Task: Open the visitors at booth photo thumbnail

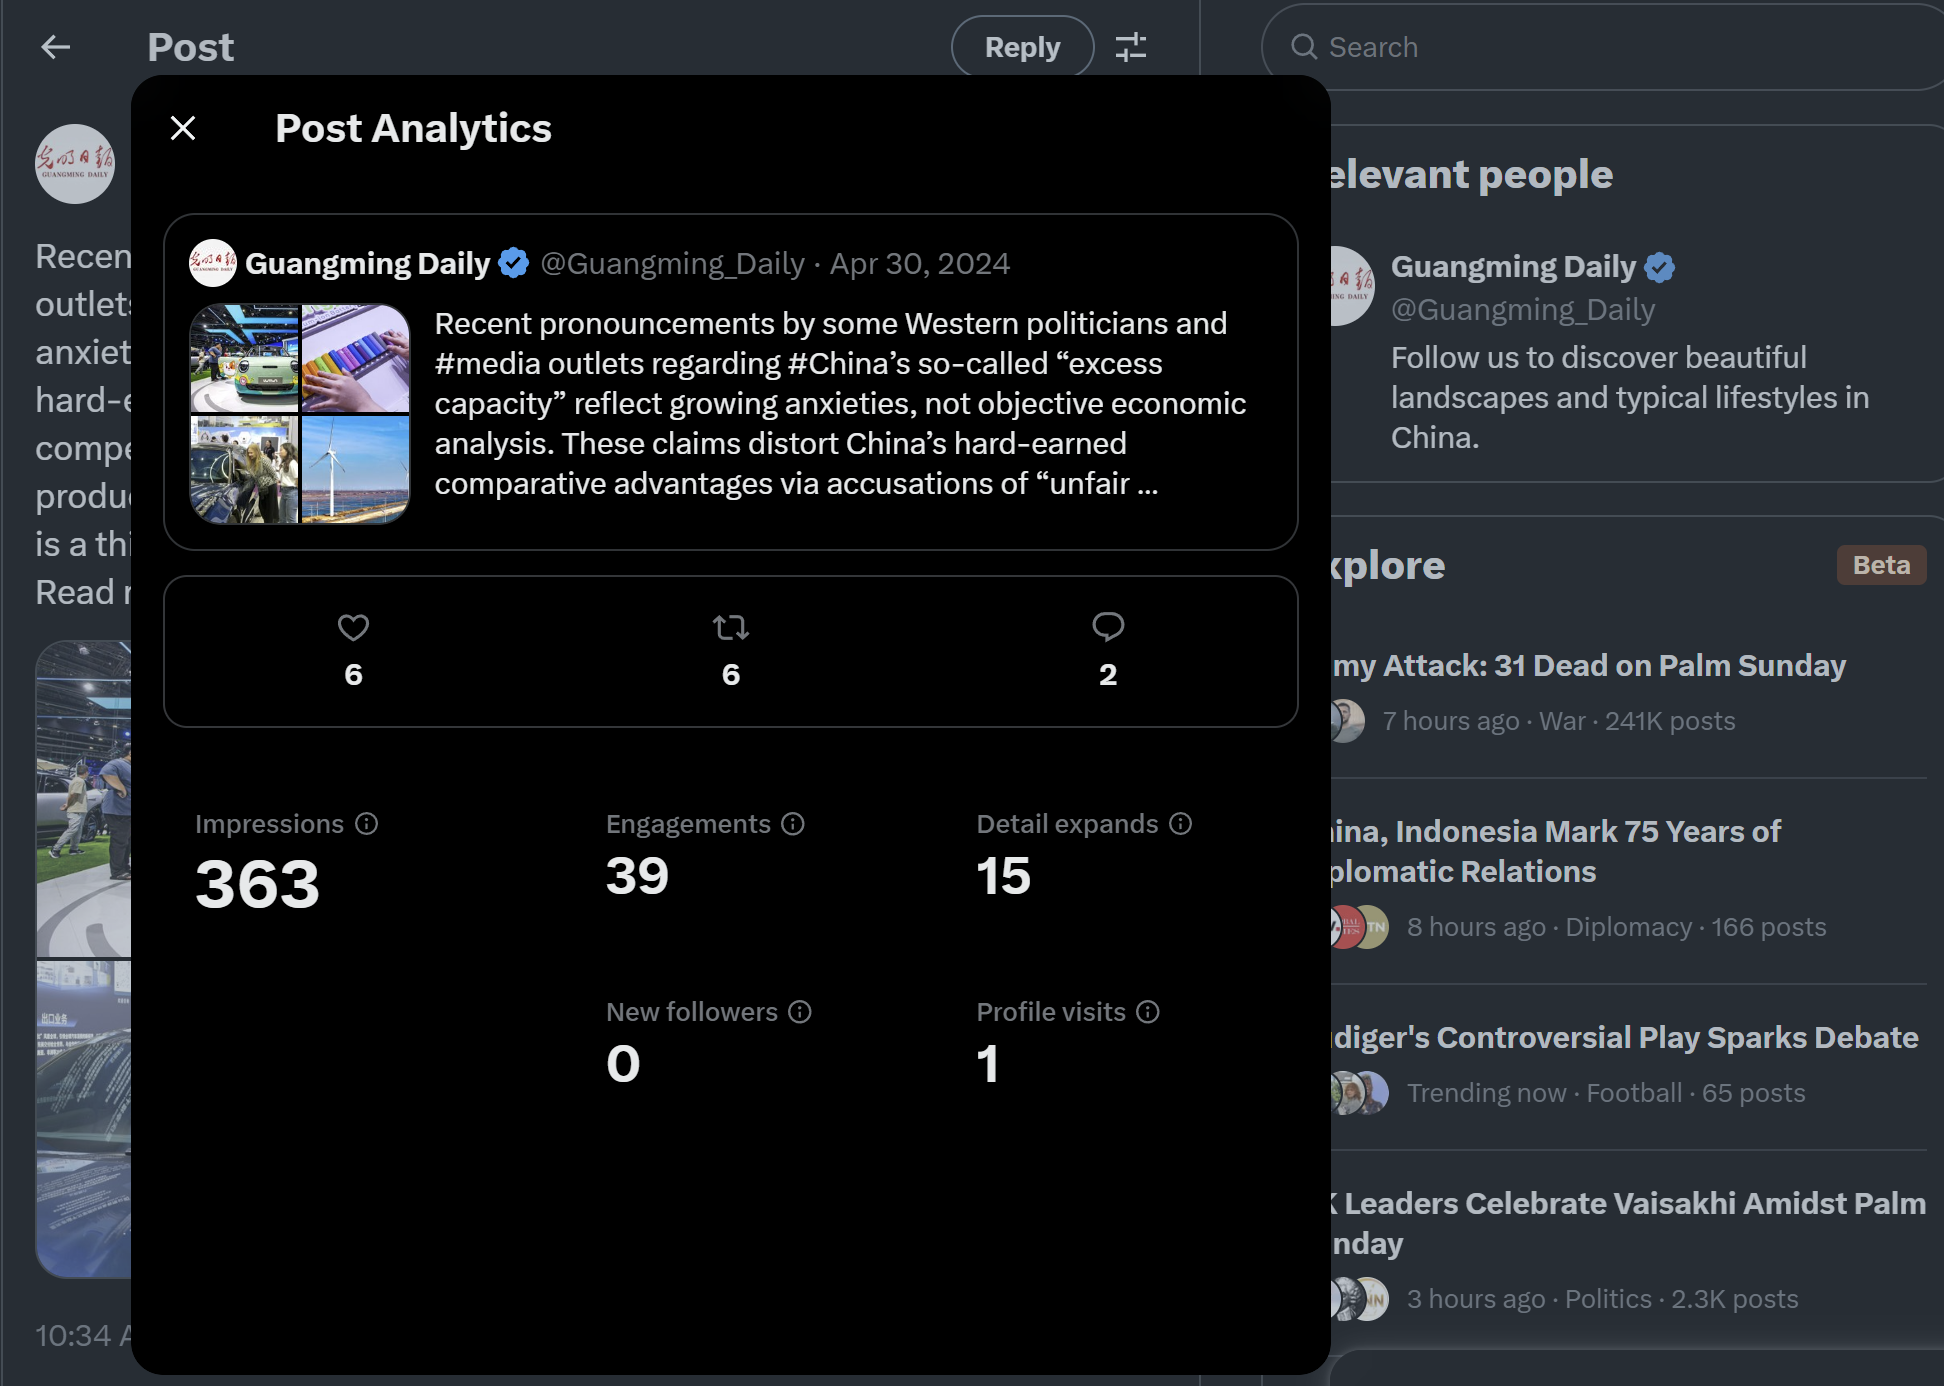Action: coord(244,470)
